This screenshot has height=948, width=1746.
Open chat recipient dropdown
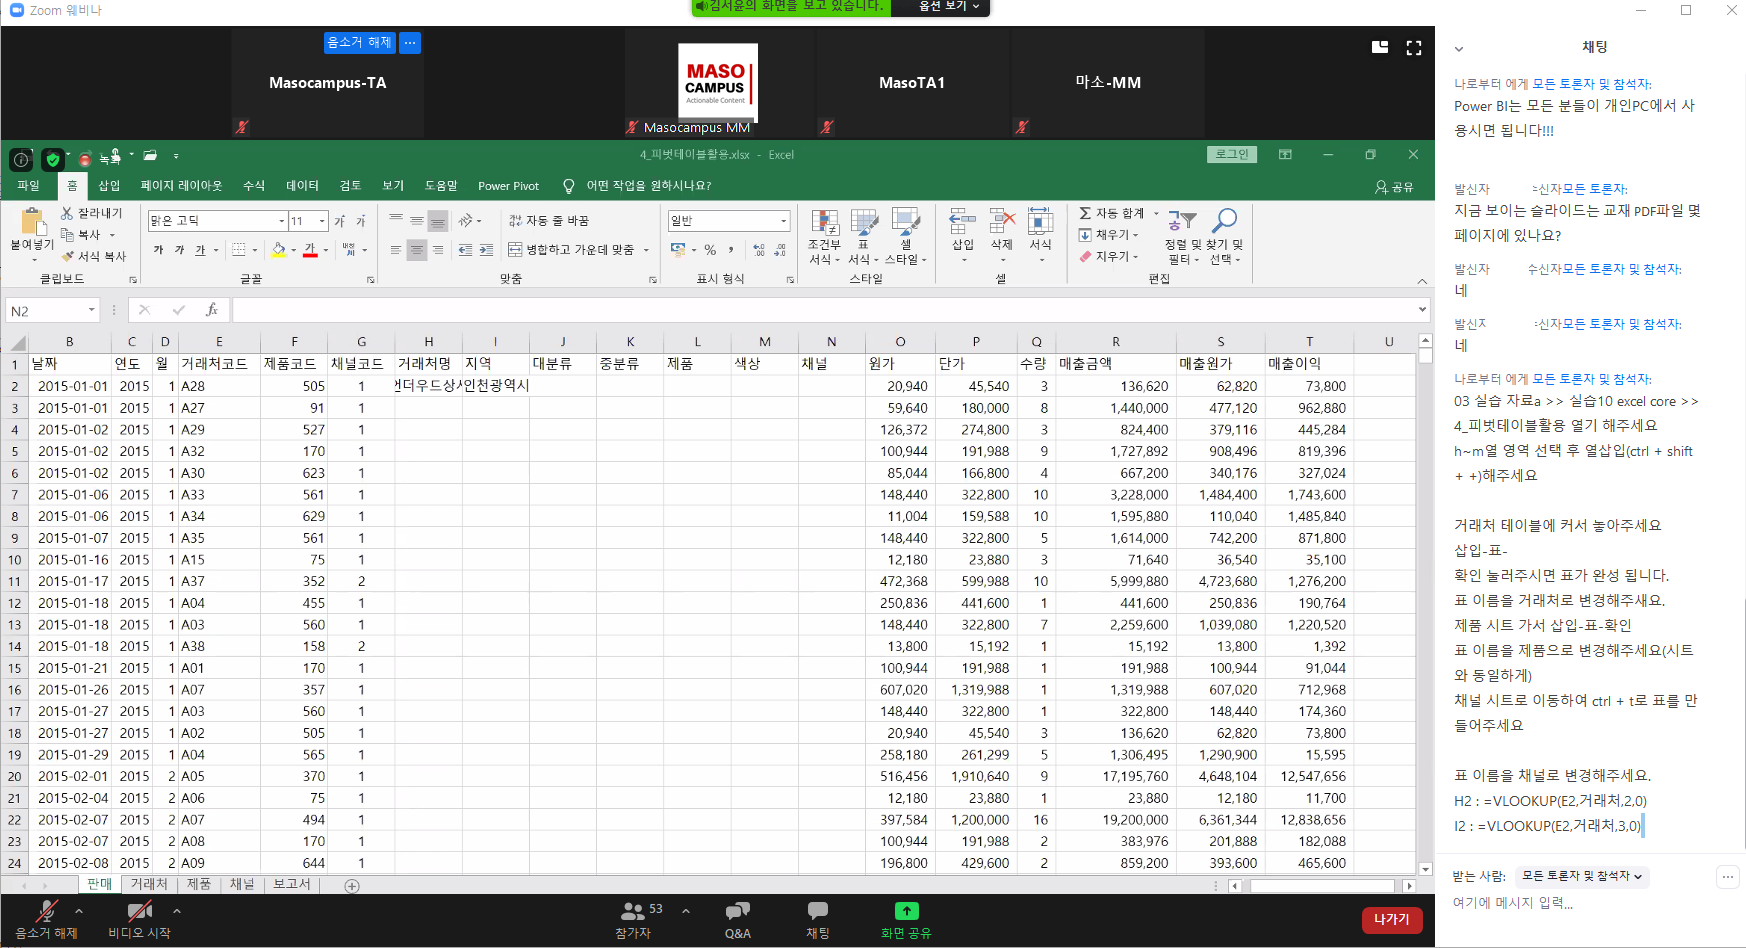[1581, 876]
